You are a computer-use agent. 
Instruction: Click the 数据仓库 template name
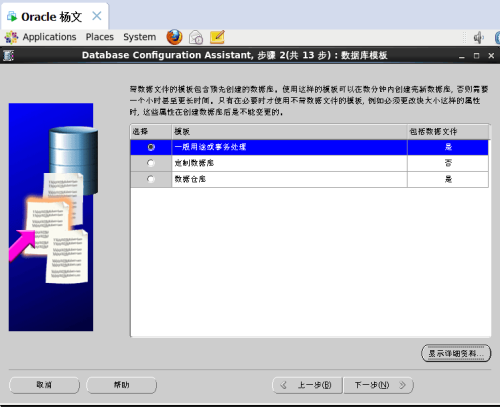[x=190, y=179]
